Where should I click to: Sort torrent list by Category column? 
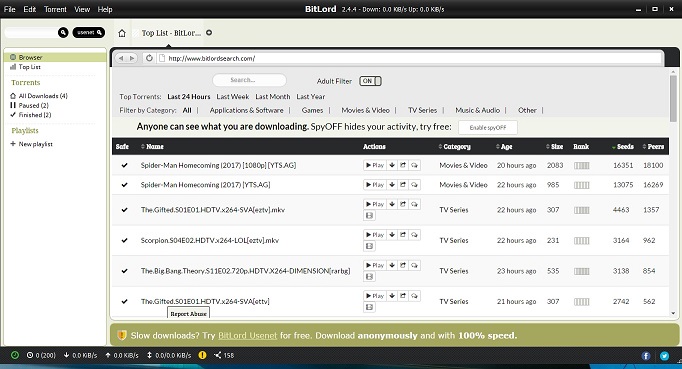pyautogui.click(x=455, y=147)
